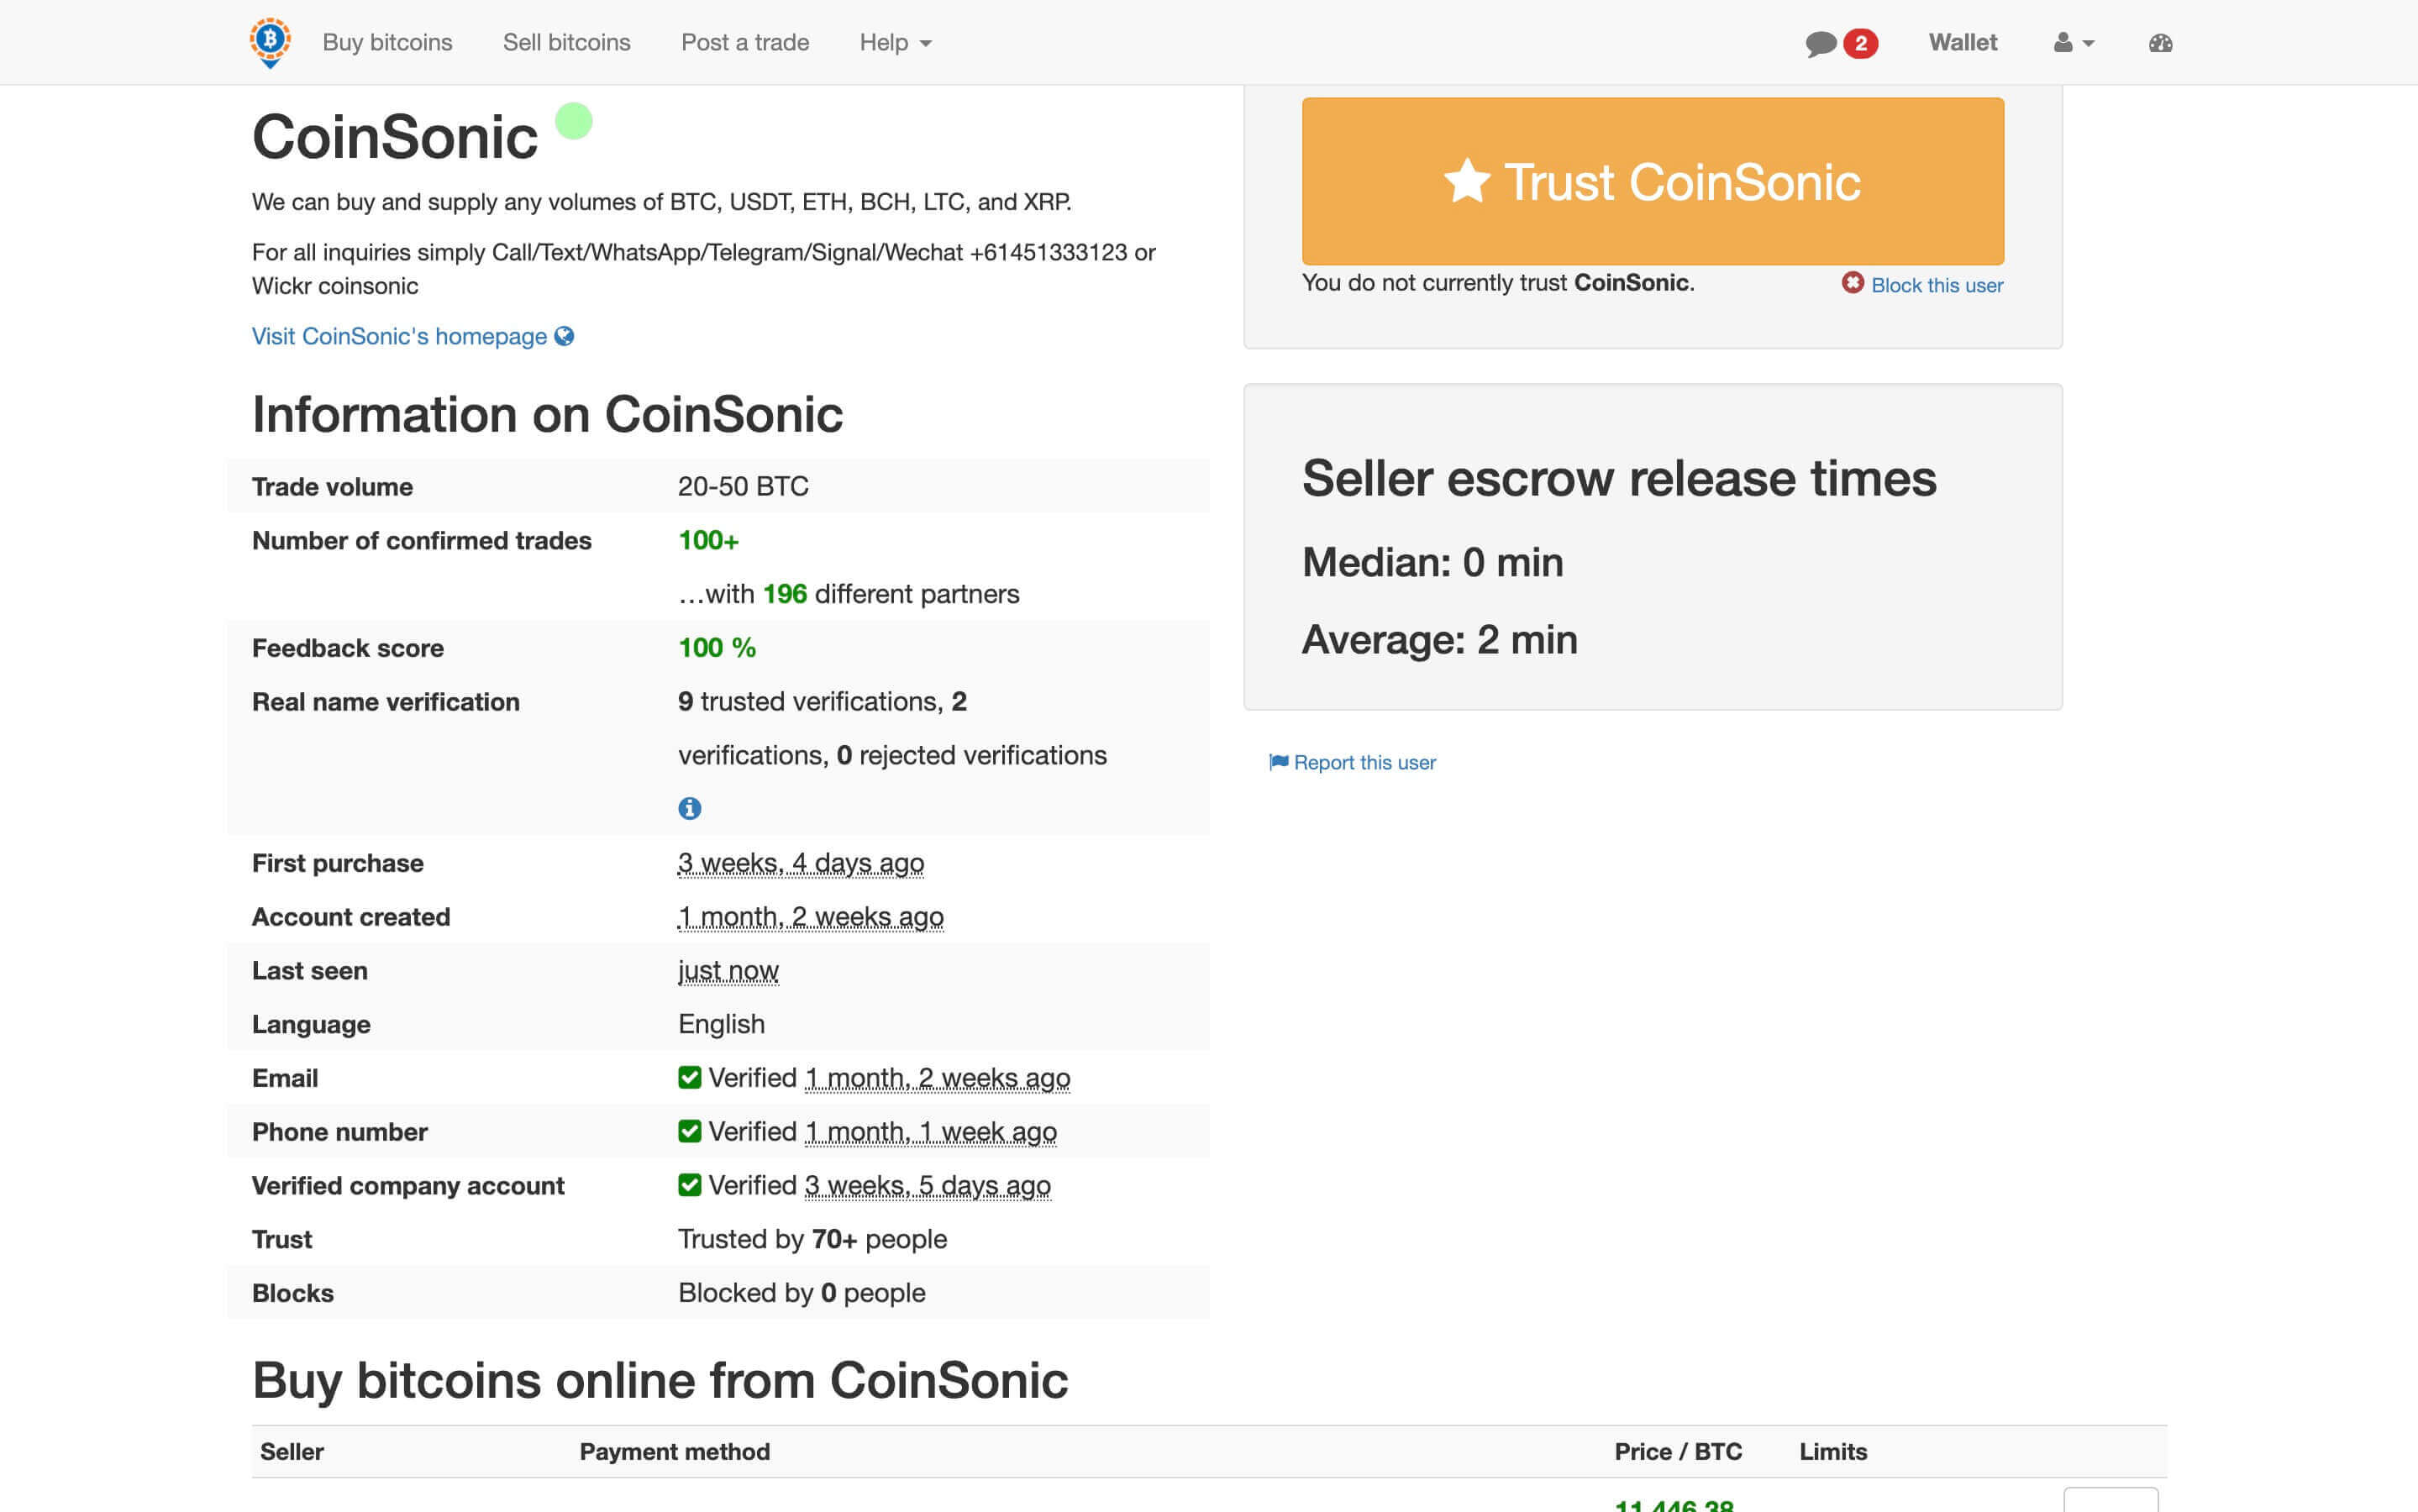
Task: Click the info icon under real name verification
Action: 690,808
